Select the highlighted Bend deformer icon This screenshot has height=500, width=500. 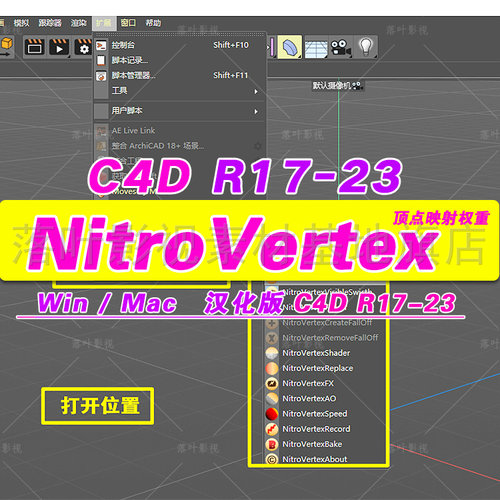290,47
